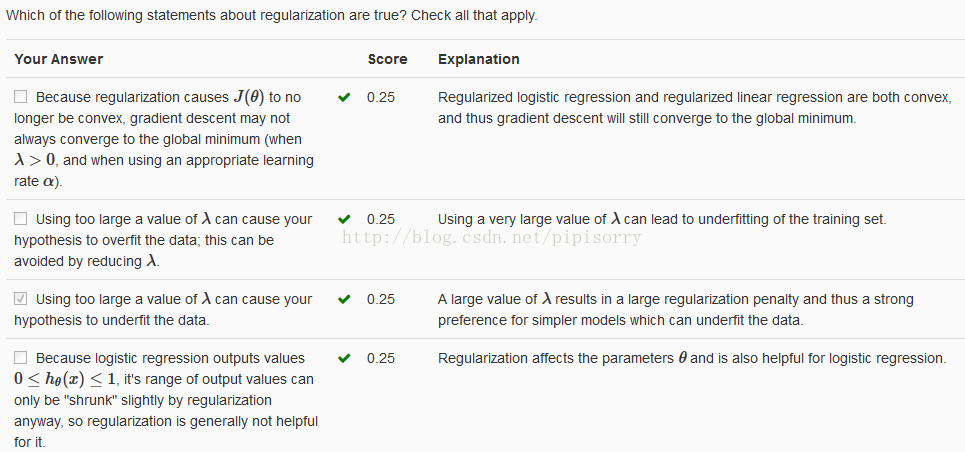This screenshot has width=965, height=452.
Task: Click the 0.25 score in the first answer row
Action: 380,98
